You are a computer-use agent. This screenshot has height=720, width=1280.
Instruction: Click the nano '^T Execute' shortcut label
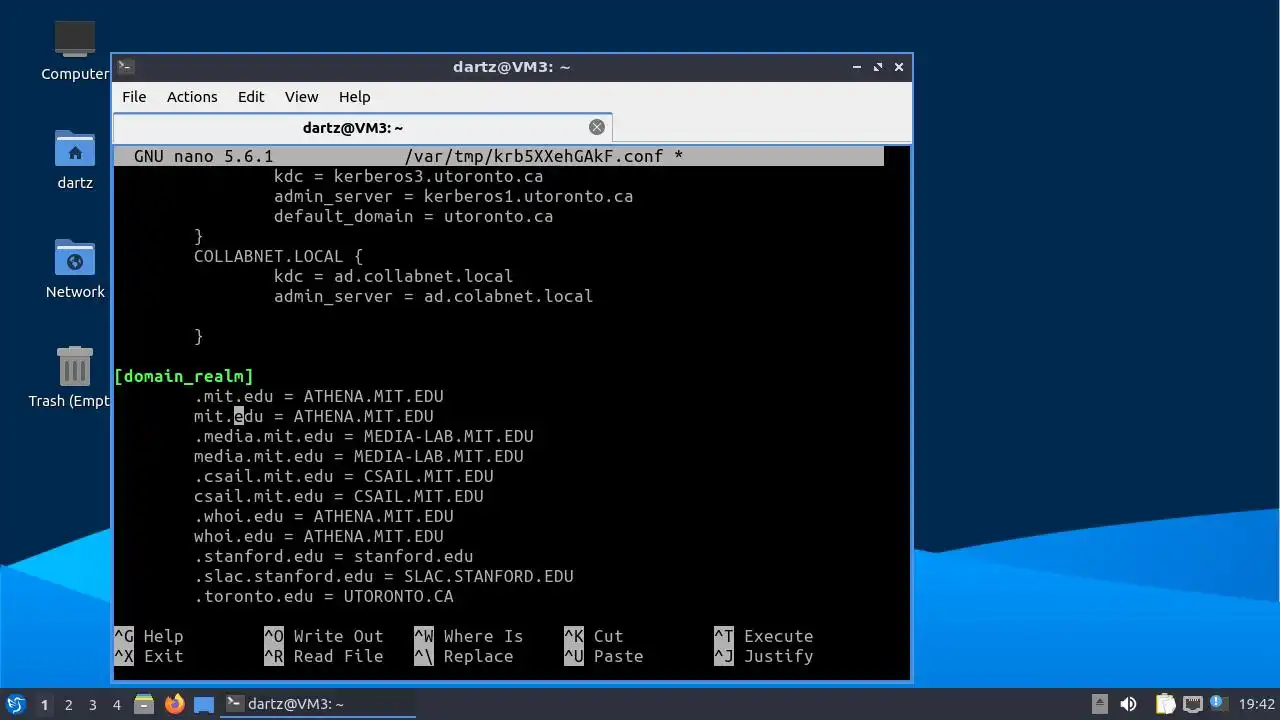click(764, 636)
